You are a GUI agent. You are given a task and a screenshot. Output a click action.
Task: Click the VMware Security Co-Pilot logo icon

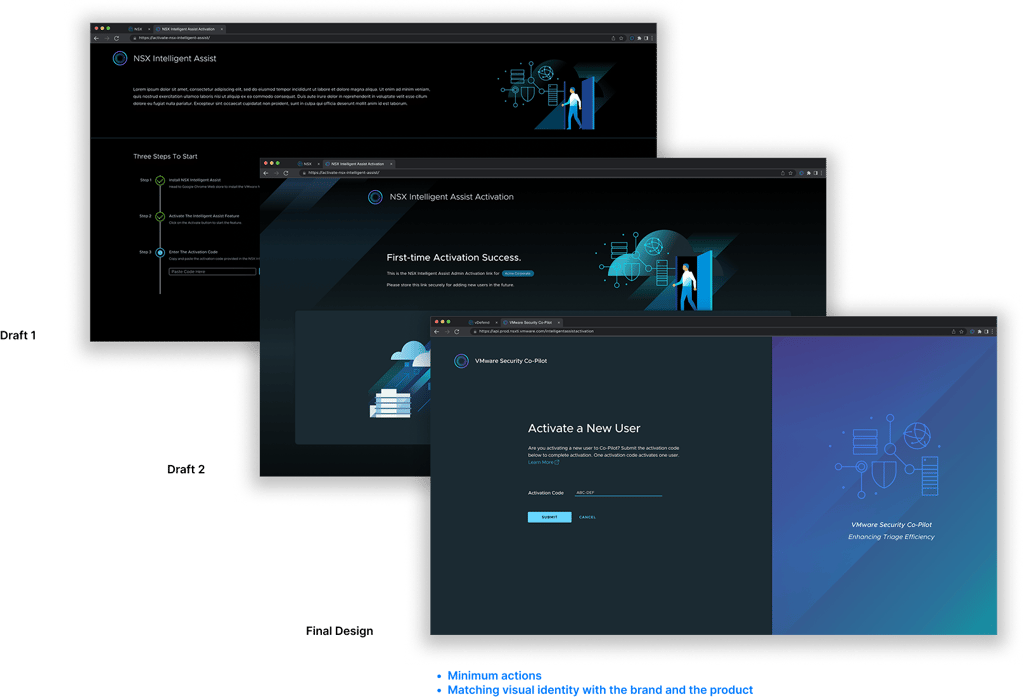coord(461,361)
